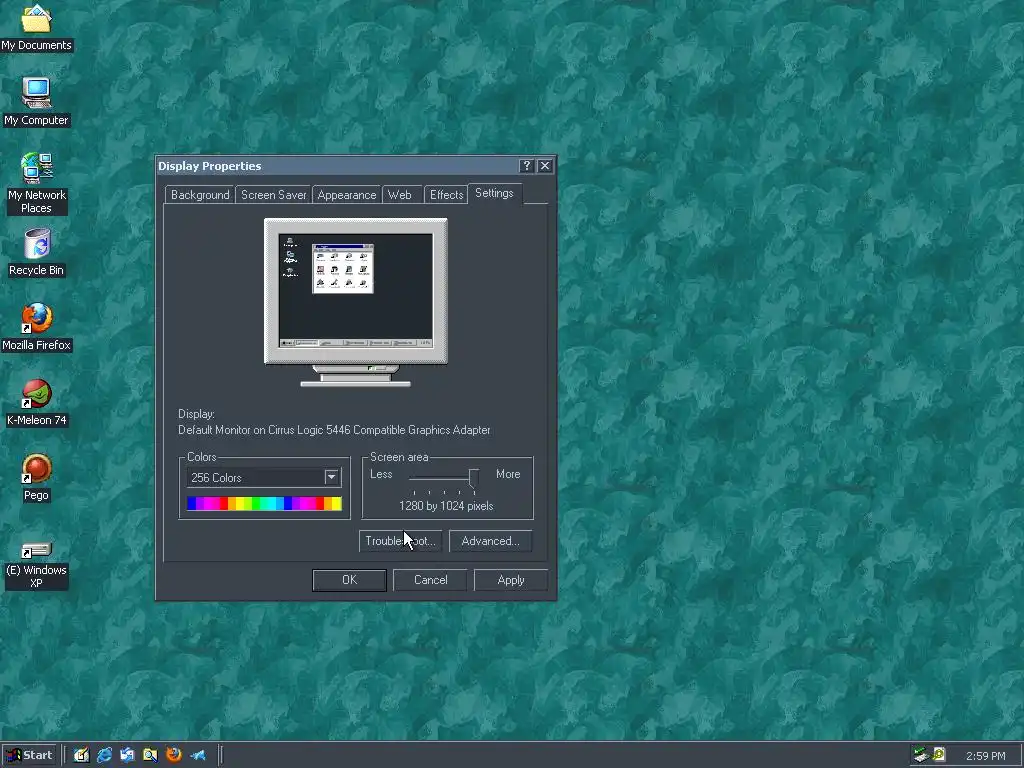Switch to the Effects tab
The width and height of the screenshot is (1024, 768).
(447, 195)
